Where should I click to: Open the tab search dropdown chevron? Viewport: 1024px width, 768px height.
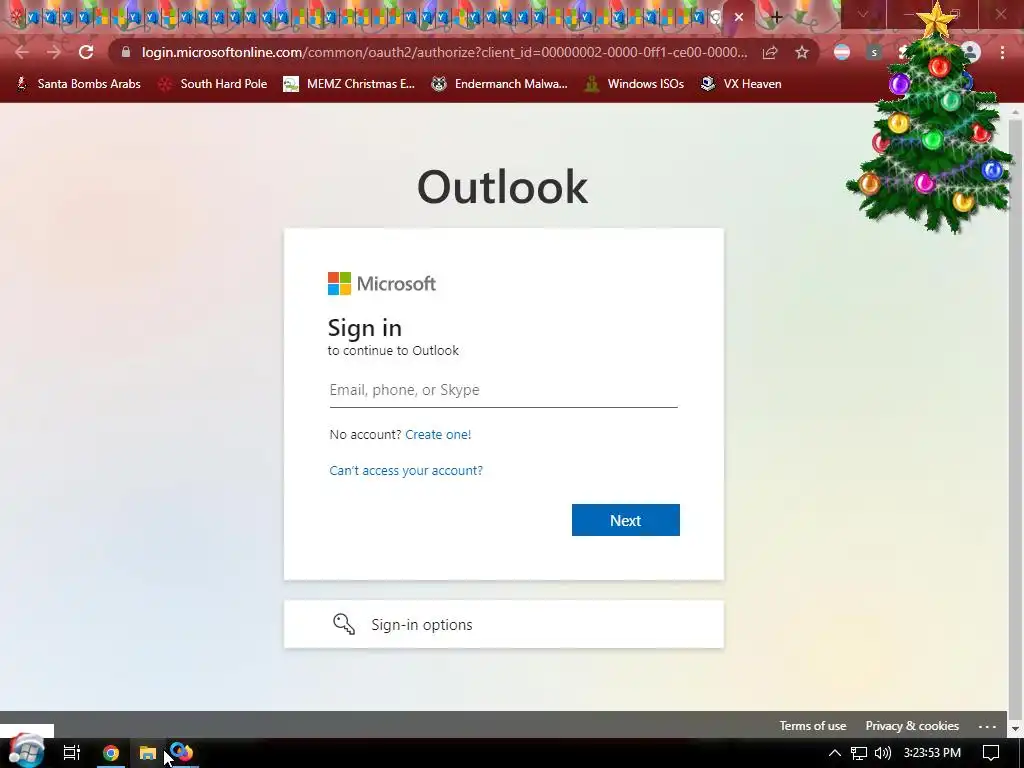pyautogui.click(x=862, y=14)
